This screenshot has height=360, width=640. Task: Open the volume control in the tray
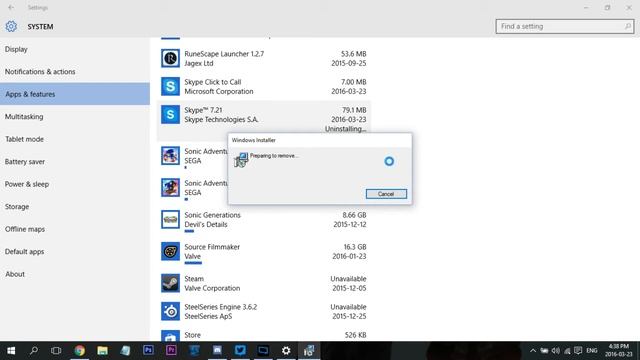[x=556, y=351]
